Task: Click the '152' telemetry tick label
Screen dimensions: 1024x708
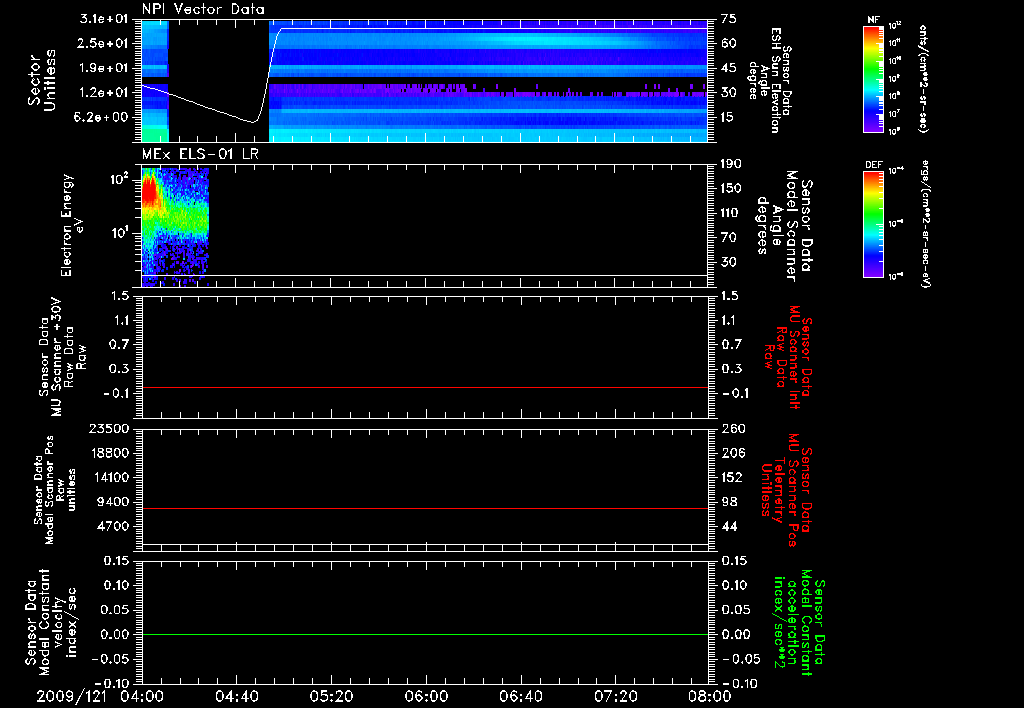Action: click(732, 477)
